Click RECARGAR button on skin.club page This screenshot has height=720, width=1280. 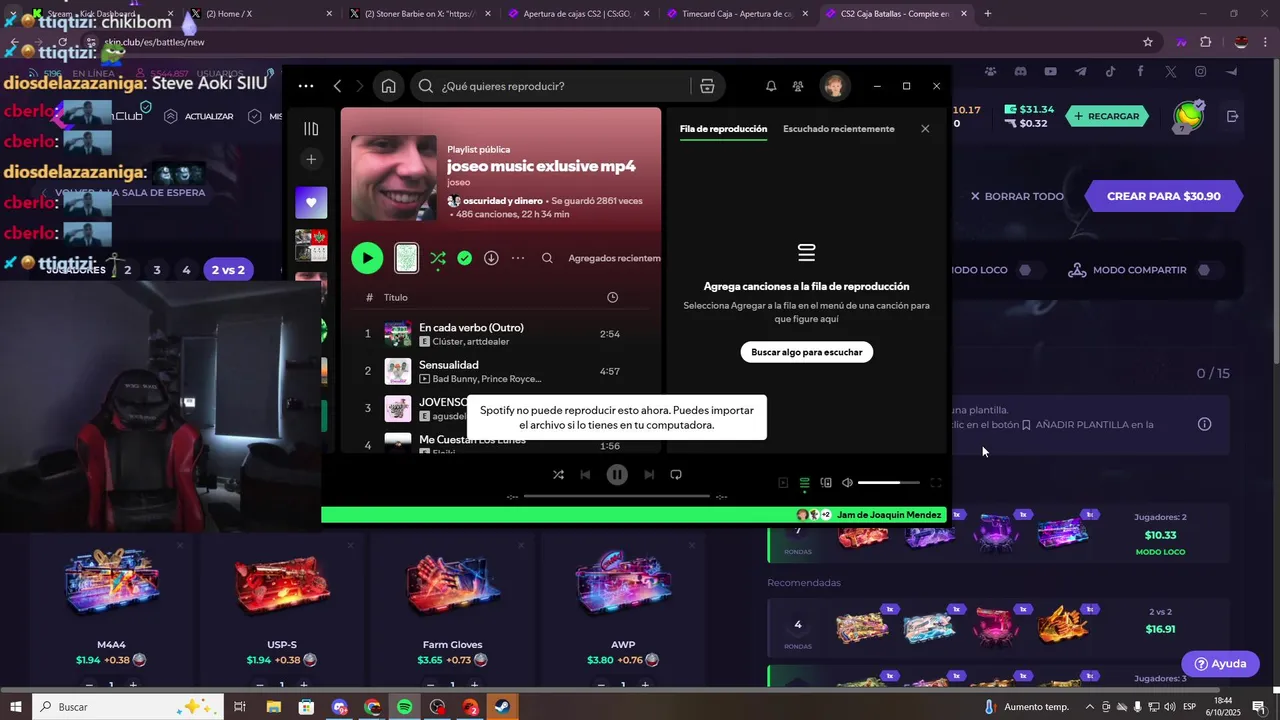(x=1106, y=116)
